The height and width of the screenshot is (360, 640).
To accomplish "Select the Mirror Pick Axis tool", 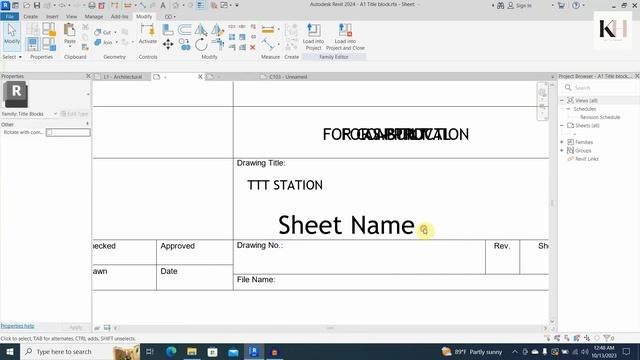I will tap(201, 29).
